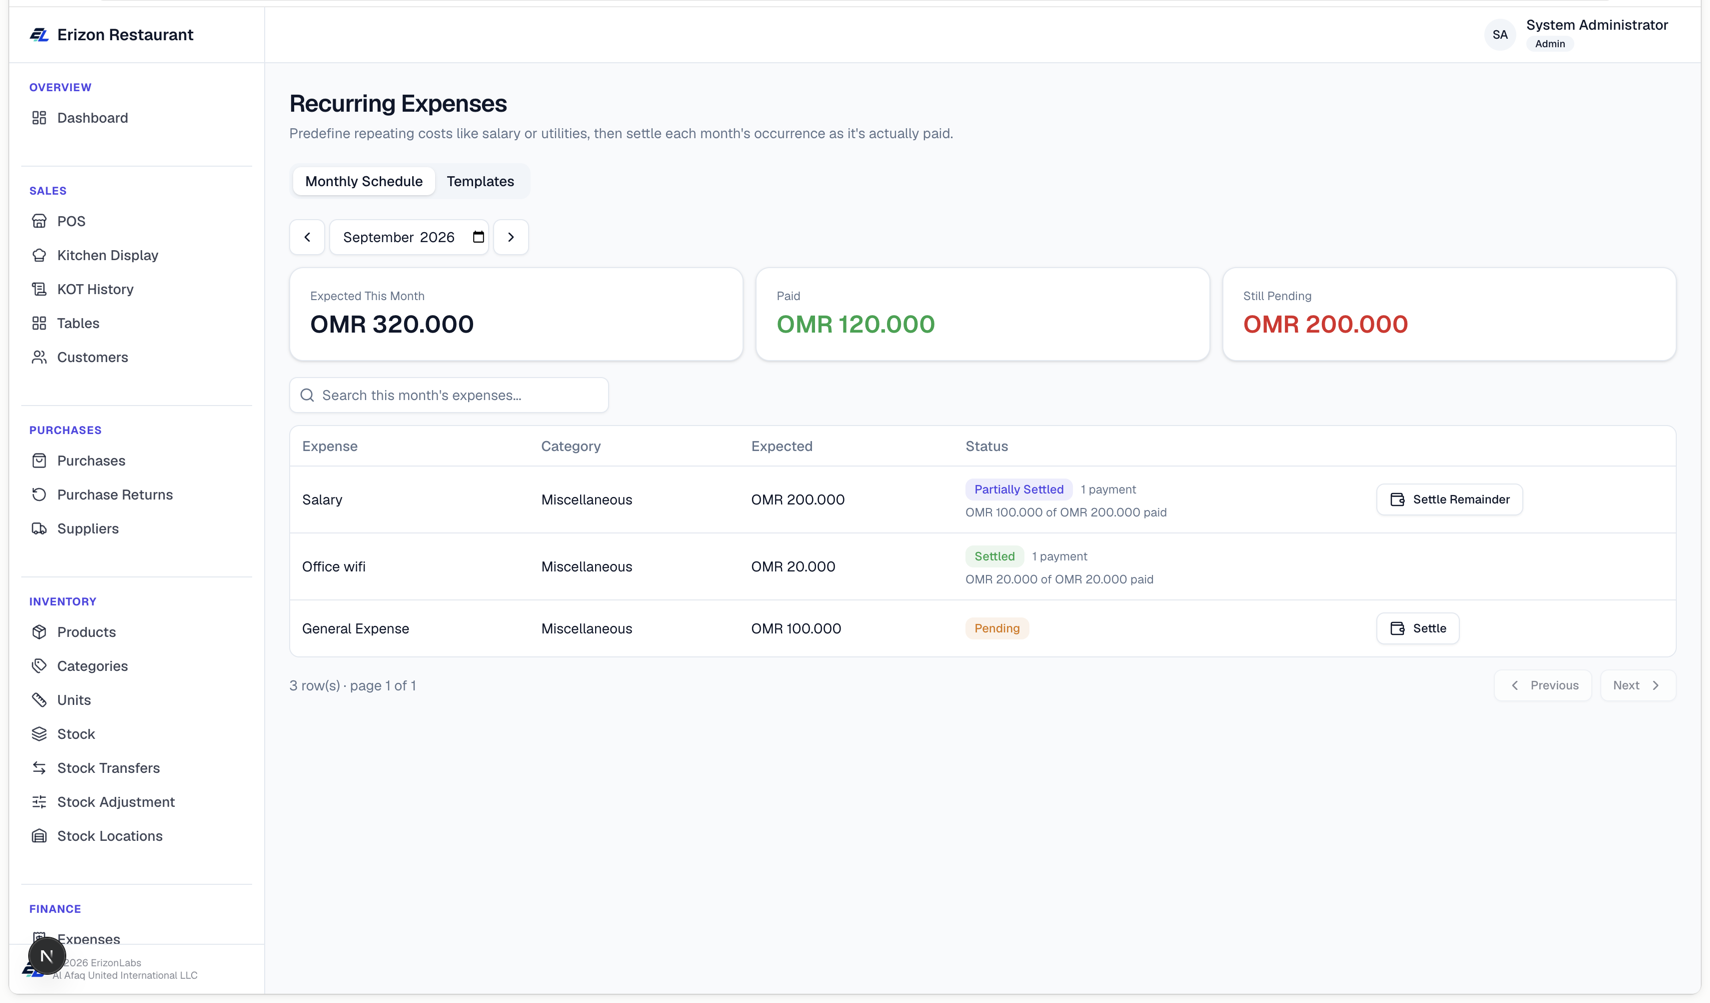Click the KOT History receipt icon

pyautogui.click(x=39, y=289)
